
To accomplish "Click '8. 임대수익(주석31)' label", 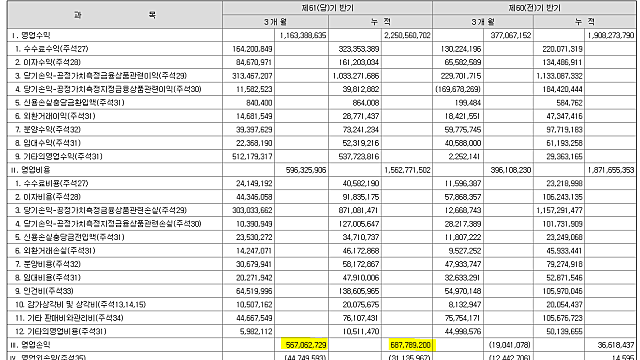I will coord(48,143).
